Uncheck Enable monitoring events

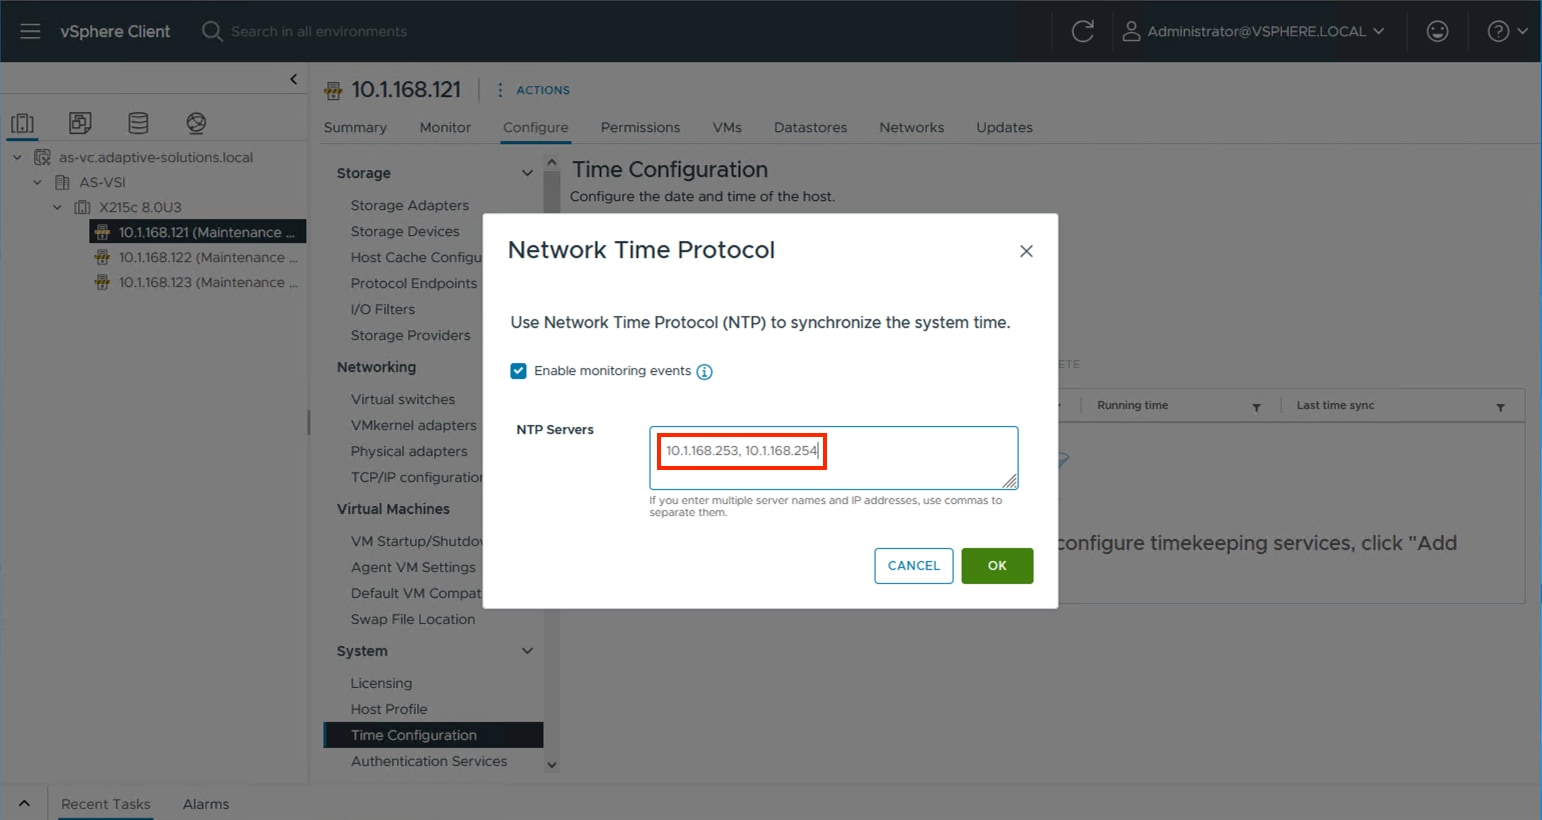518,370
